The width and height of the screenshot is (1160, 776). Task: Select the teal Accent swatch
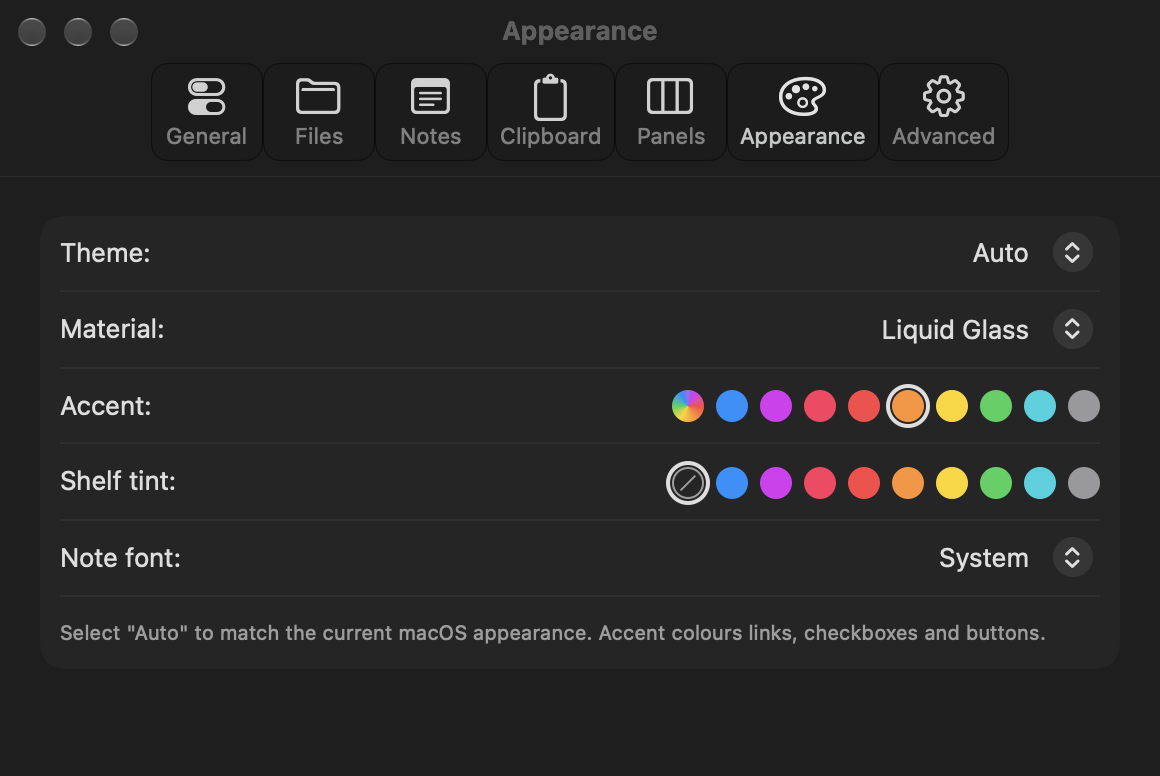[x=1040, y=406]
